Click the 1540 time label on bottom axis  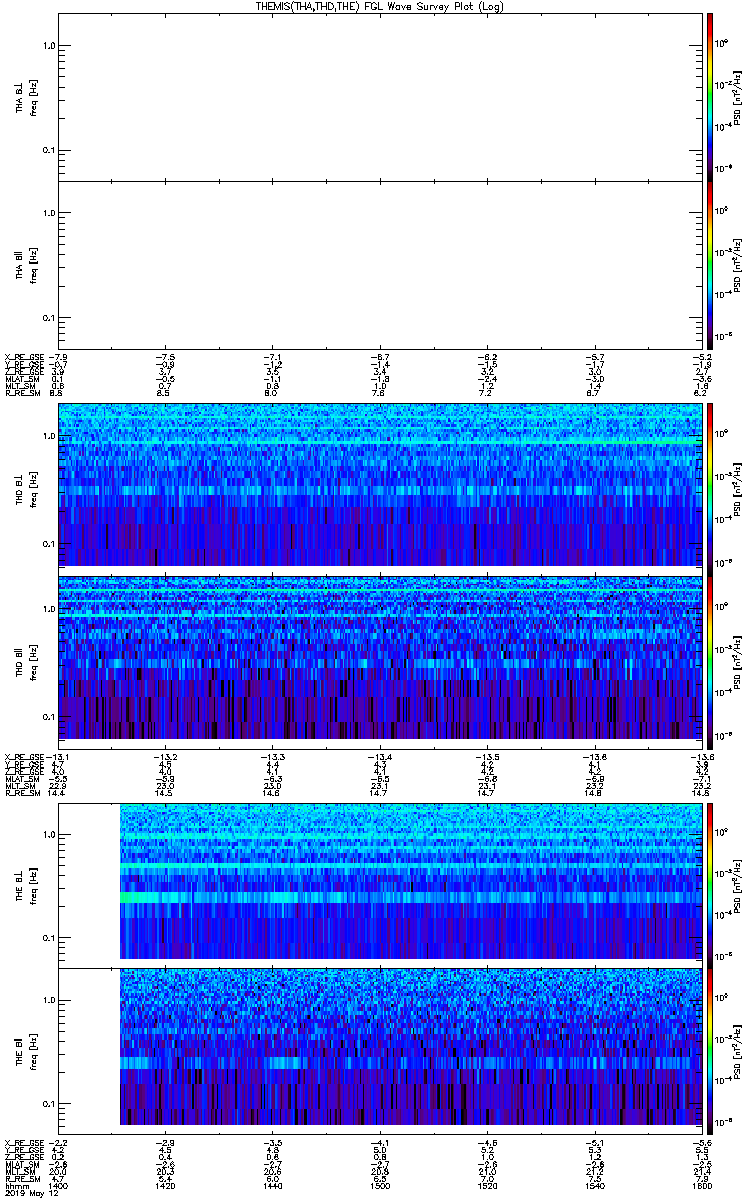pos(593,1185)
